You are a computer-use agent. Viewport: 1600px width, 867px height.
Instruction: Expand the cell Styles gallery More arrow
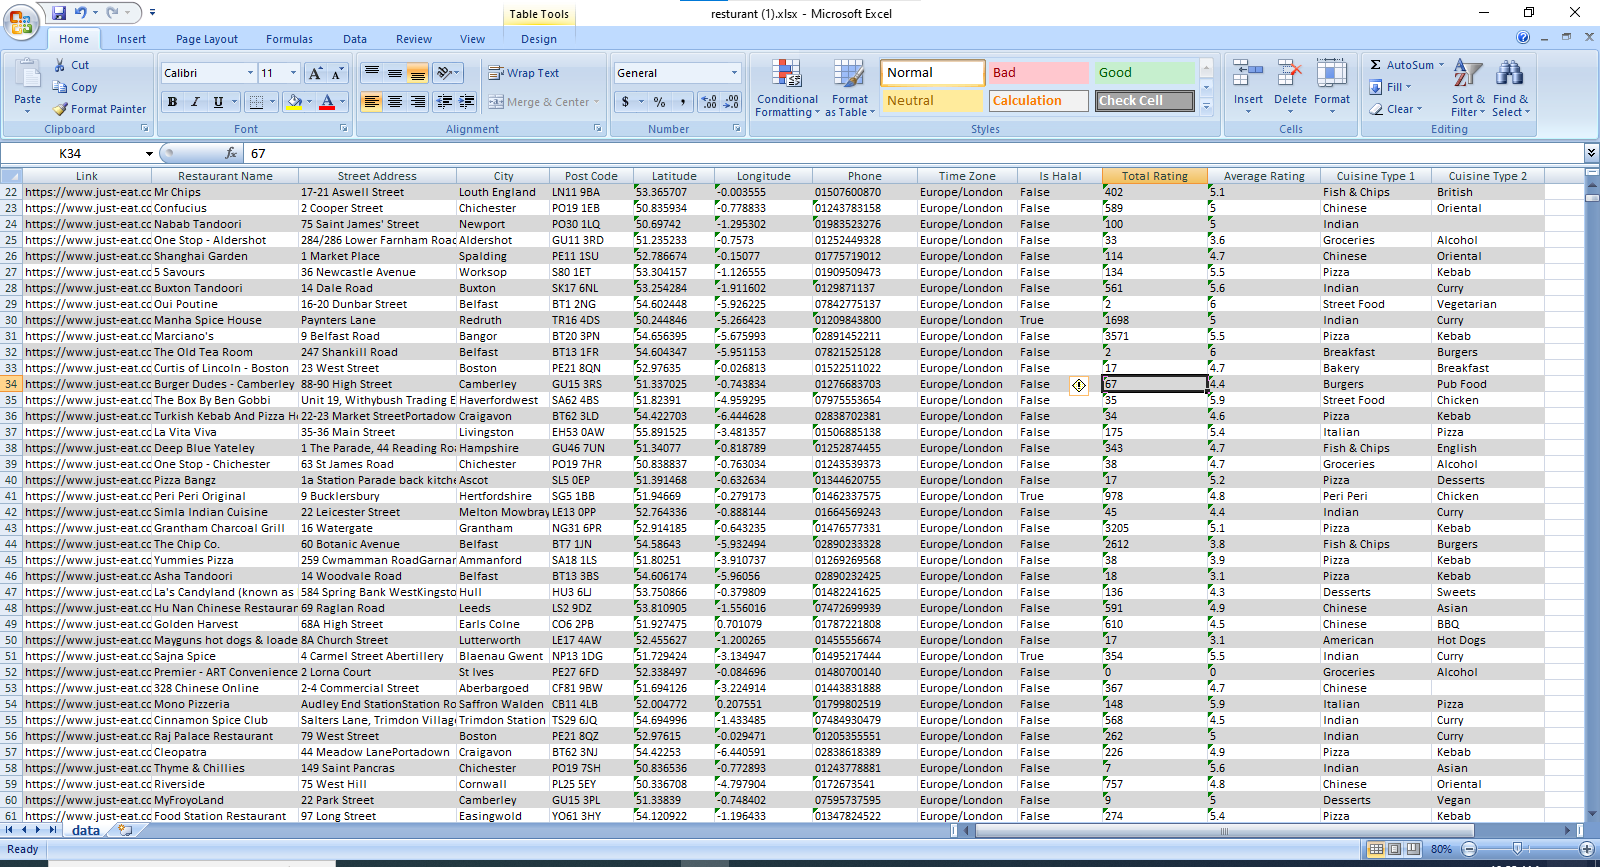[1206, 105]
